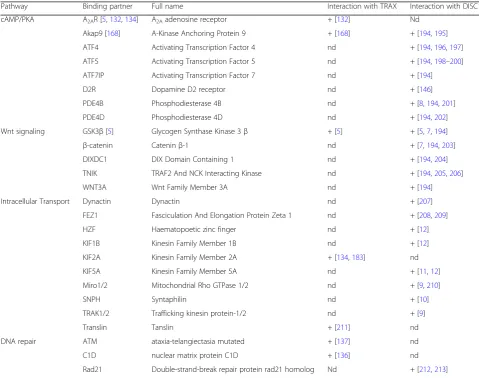The height and width of the screenshot is (378, 479).
Task: Click "Wnt Family Member 3A" full name
Action: 189,187
